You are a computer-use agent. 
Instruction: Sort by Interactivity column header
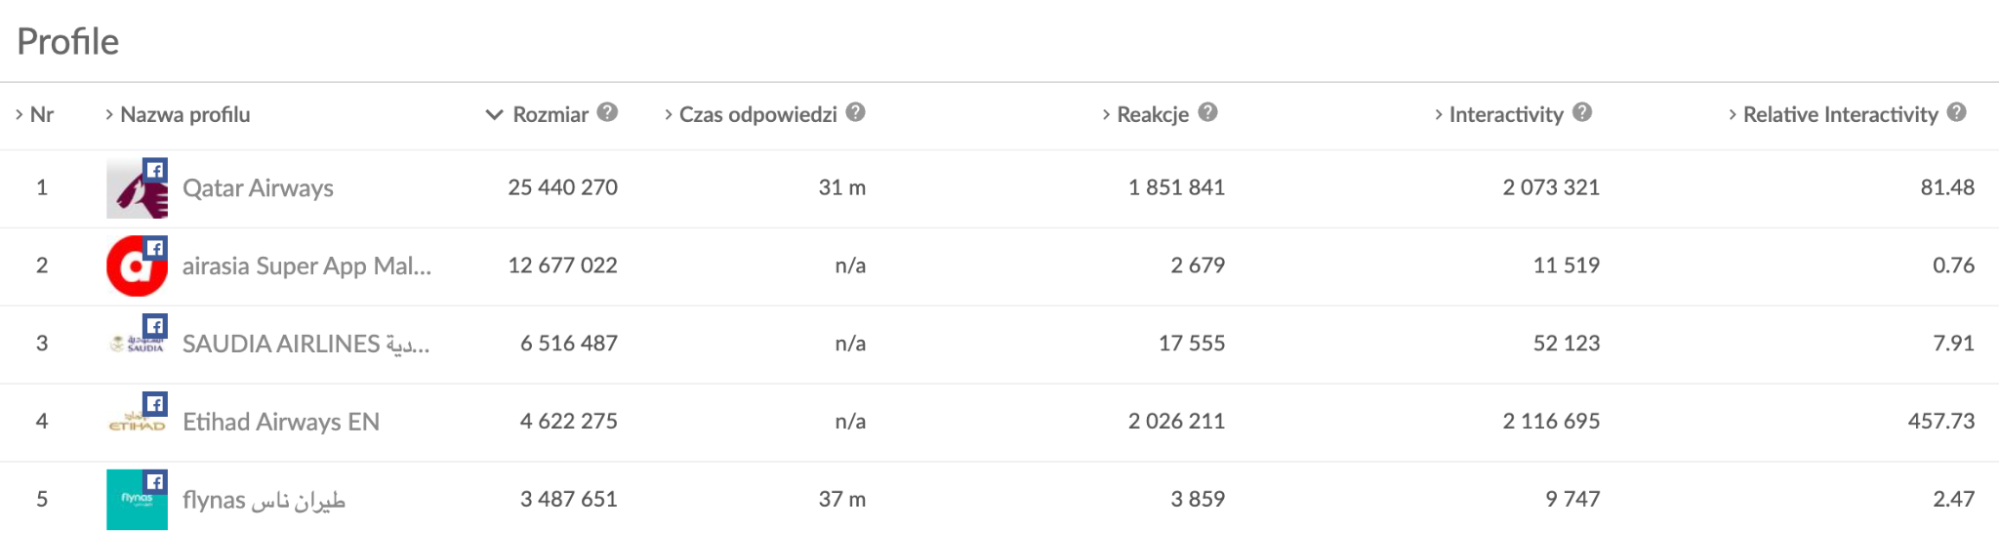click(x=1505, y=115)
